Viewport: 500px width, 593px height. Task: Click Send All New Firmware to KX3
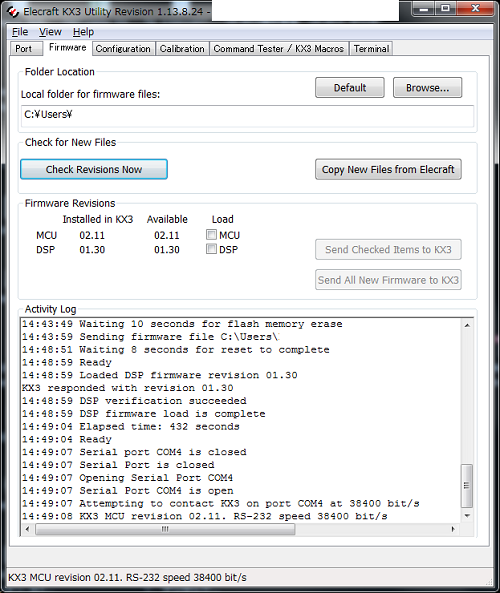(388, 280)
